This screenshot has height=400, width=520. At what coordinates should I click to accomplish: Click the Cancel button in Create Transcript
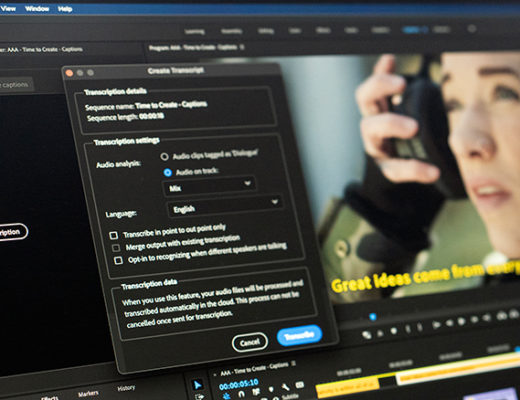pyautogui.click(x=250, y=342)
